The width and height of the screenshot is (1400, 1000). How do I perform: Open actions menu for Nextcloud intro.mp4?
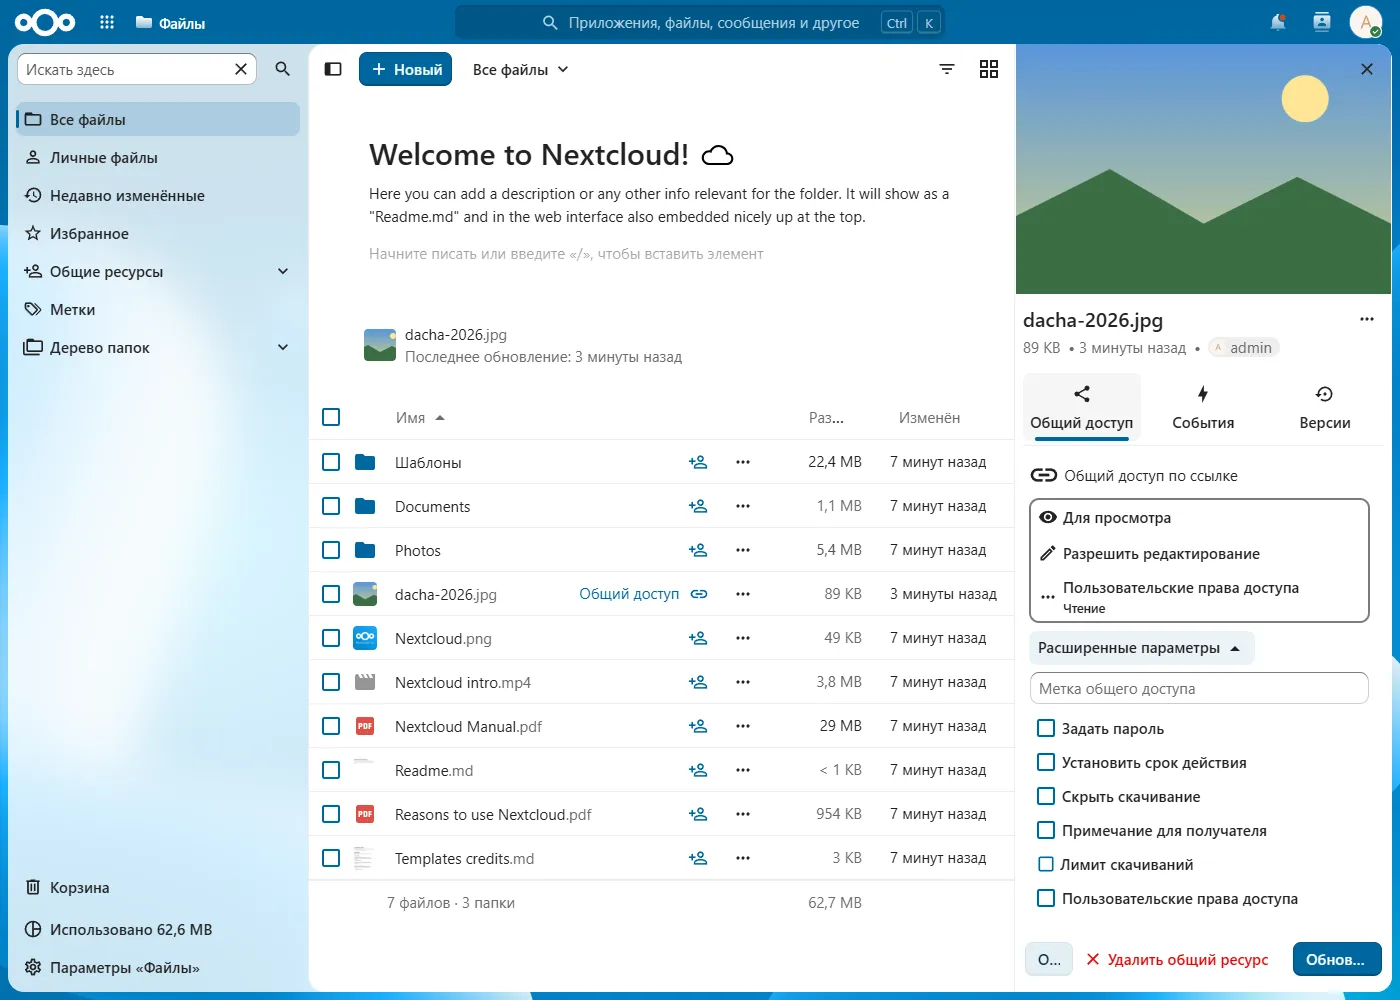click(x=743, y=682)
